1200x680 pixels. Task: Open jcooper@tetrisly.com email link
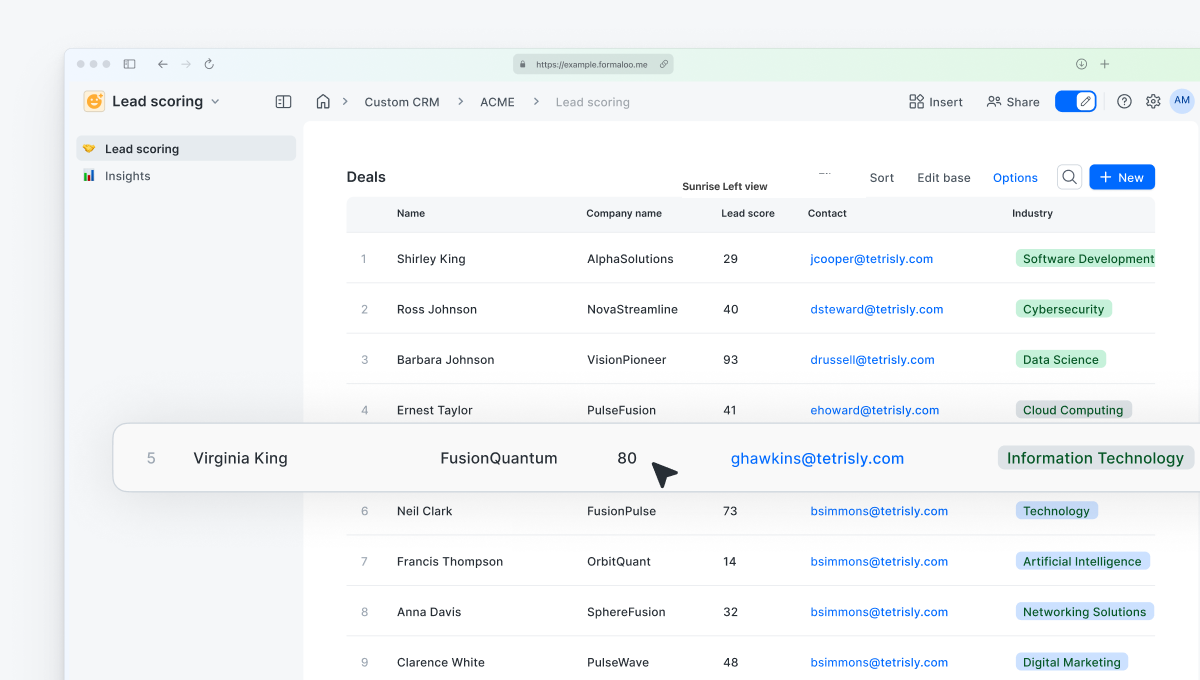pos(871,259)
